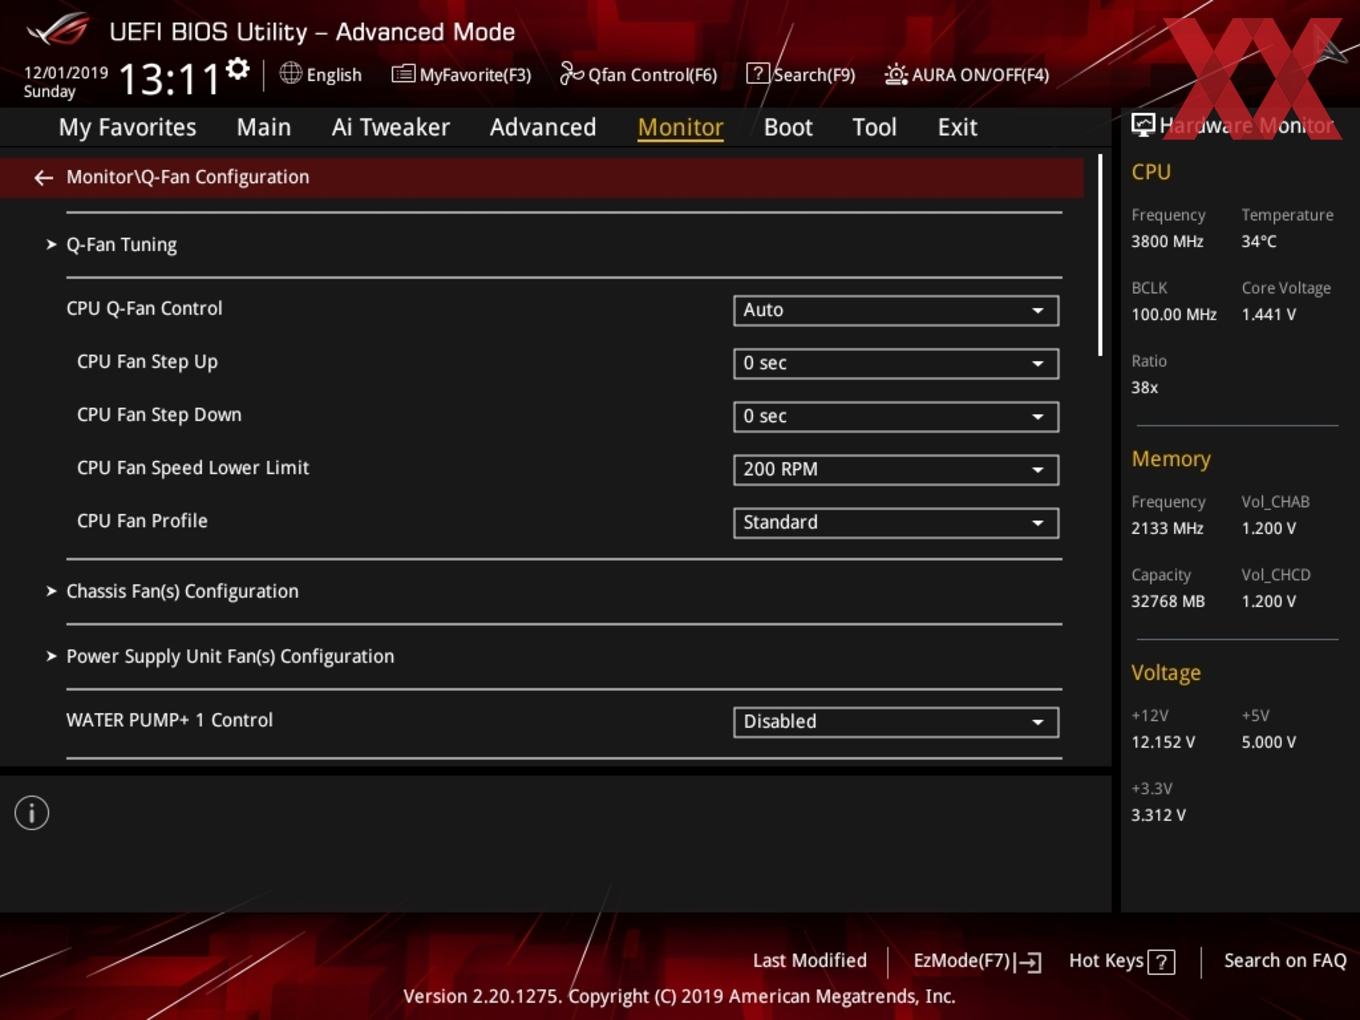Expand Chassis Fan(s) Configuration

182,592
